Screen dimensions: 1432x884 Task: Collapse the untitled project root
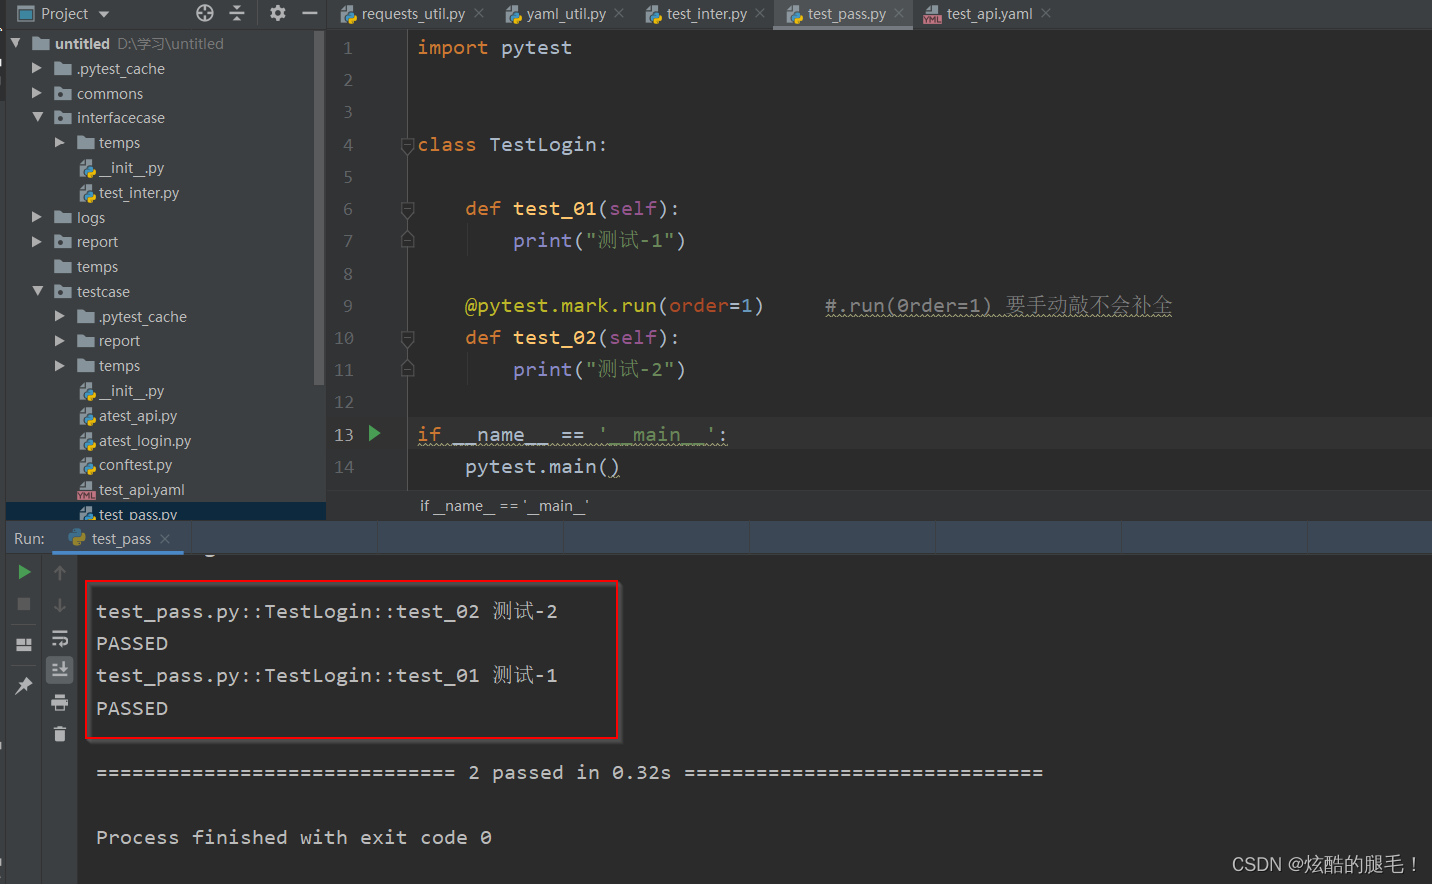[x=15, y=43]
